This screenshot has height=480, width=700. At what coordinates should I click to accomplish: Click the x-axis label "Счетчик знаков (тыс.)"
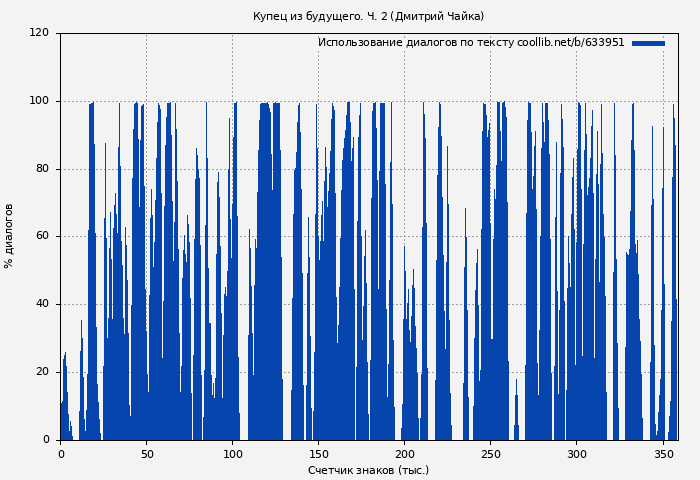[368, 470]
